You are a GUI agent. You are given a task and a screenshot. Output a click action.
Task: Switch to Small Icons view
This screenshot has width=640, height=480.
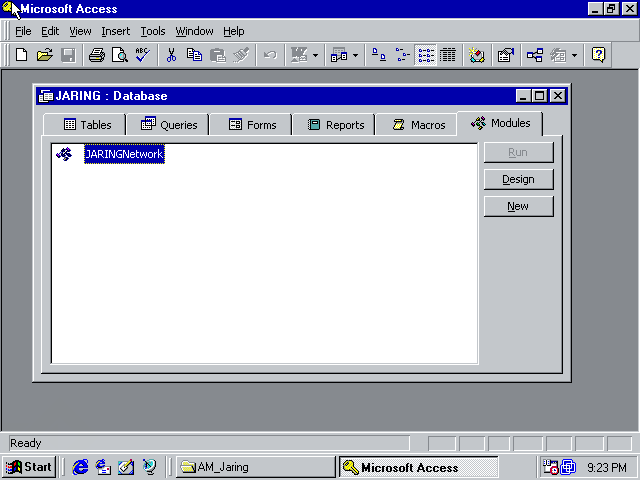402,55
